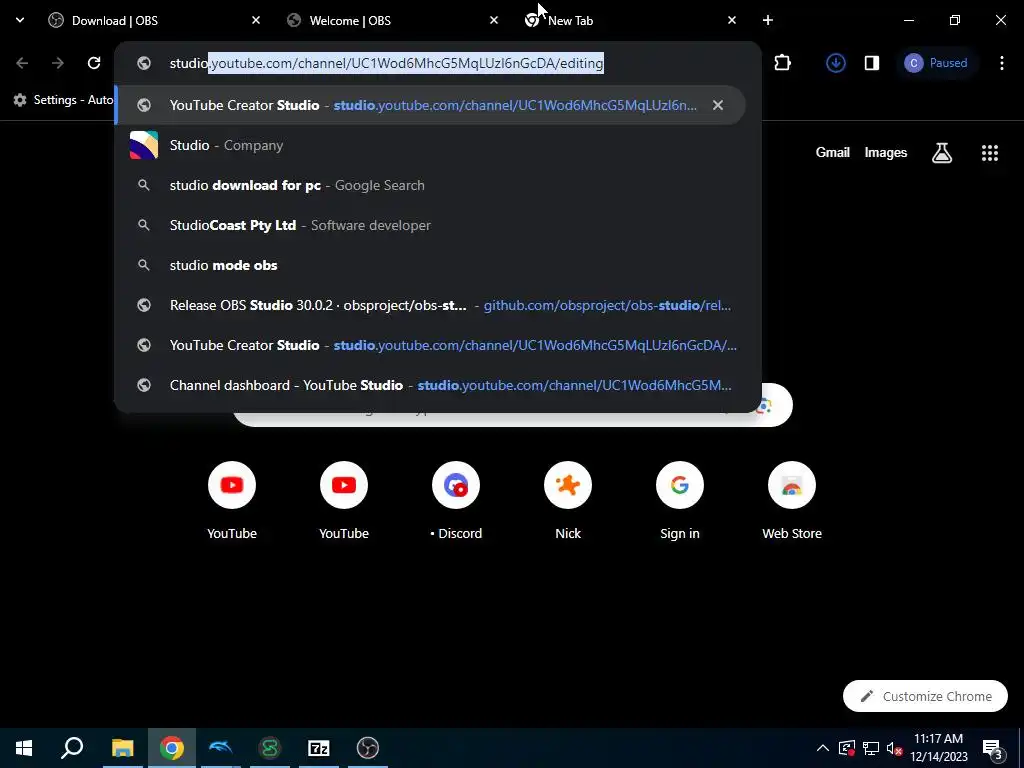Open the Gmail link
1024x768 pixels.
833,152
